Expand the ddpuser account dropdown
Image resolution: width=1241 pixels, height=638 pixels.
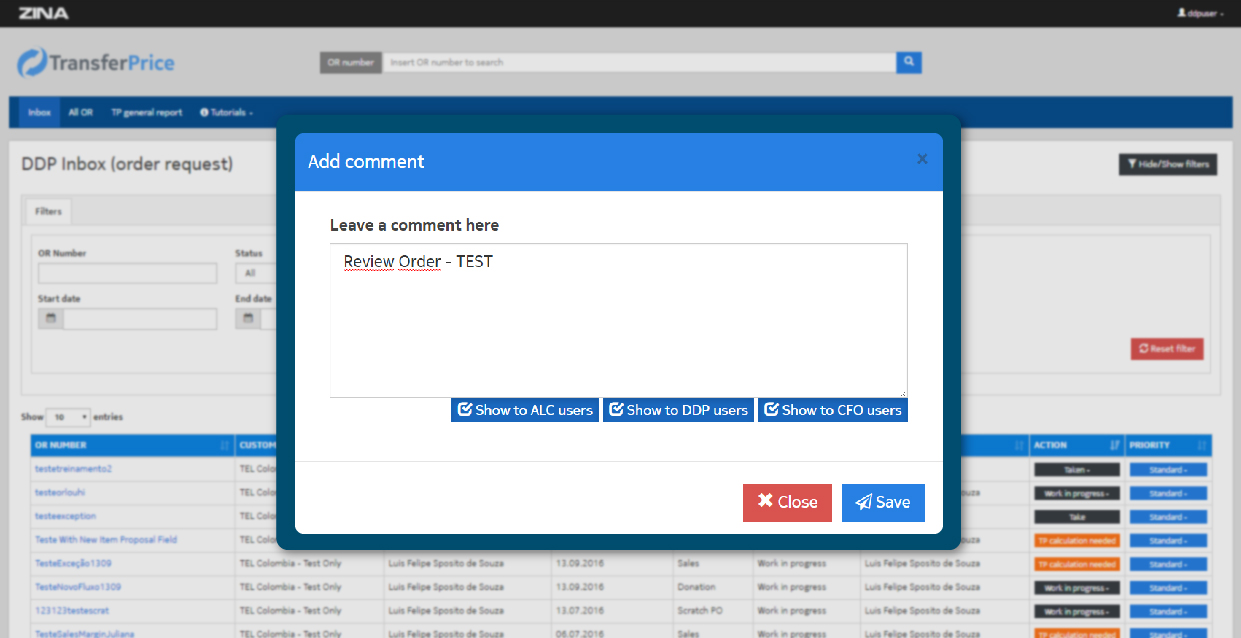tap(1200, 13)
